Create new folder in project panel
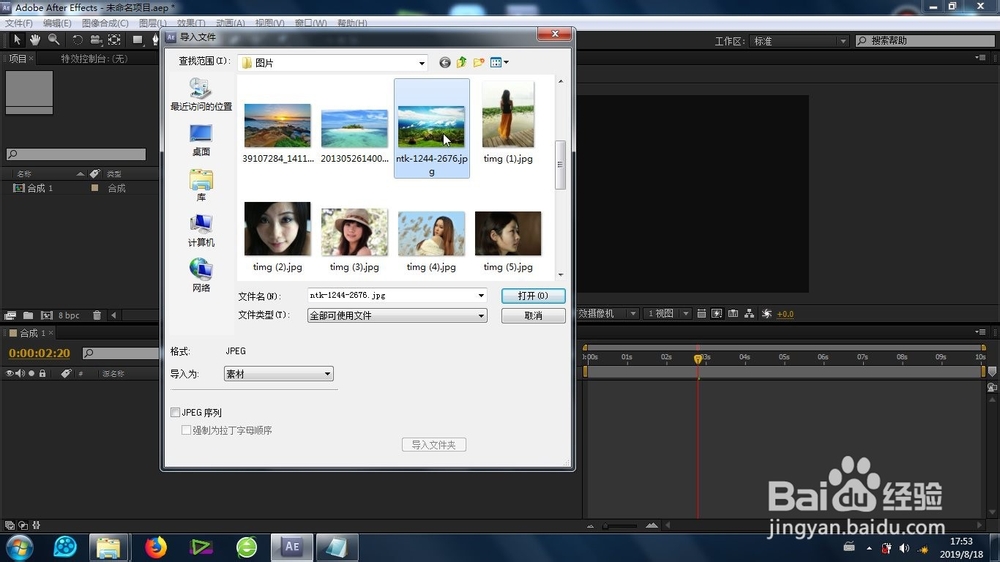Viewport: 1000px width, 562px height. (28, 315)
